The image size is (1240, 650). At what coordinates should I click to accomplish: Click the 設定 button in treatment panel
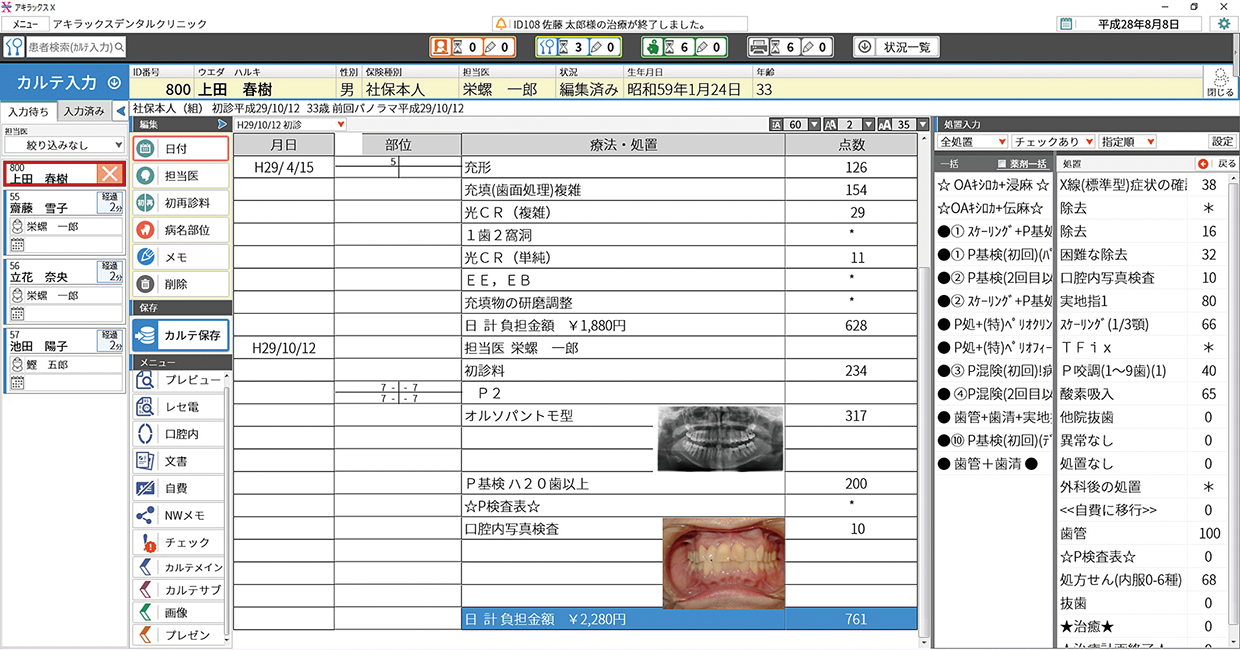[x=1222, y=142]
